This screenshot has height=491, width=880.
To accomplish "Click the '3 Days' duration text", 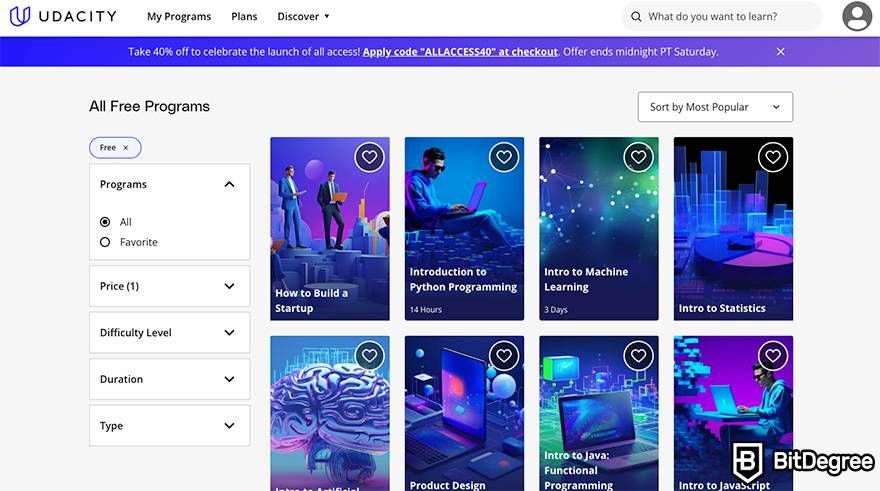I will [x=556, y=310].
